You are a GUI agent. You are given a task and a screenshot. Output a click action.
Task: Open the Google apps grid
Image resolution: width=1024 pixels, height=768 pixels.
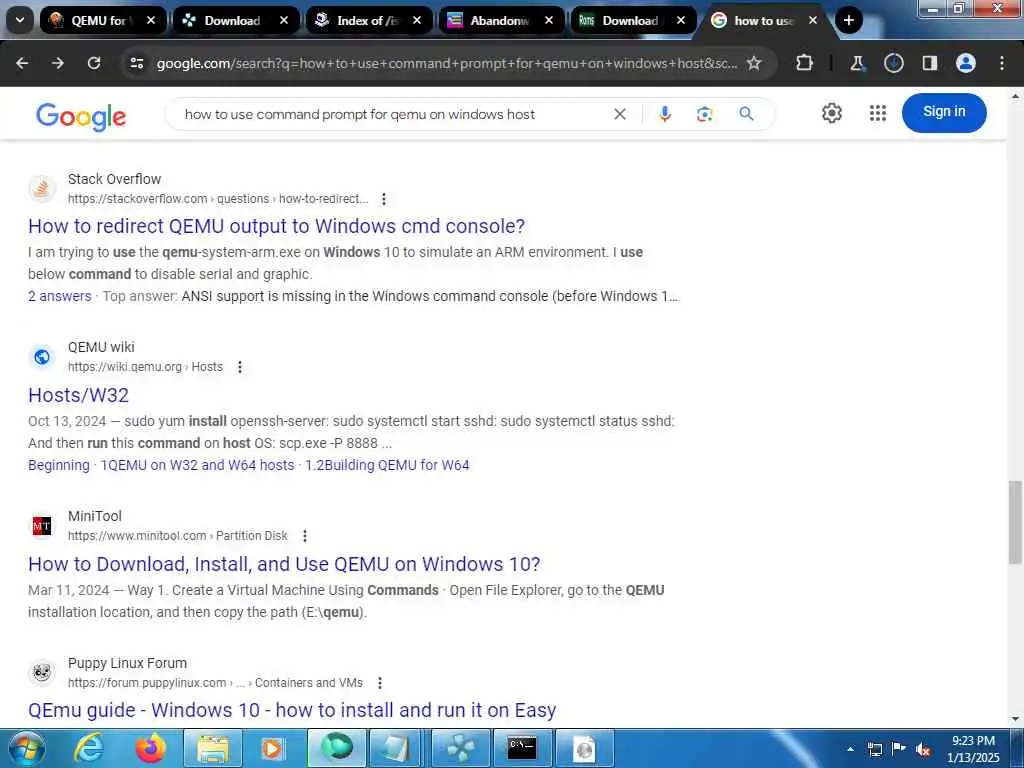(x=878, y=113)
